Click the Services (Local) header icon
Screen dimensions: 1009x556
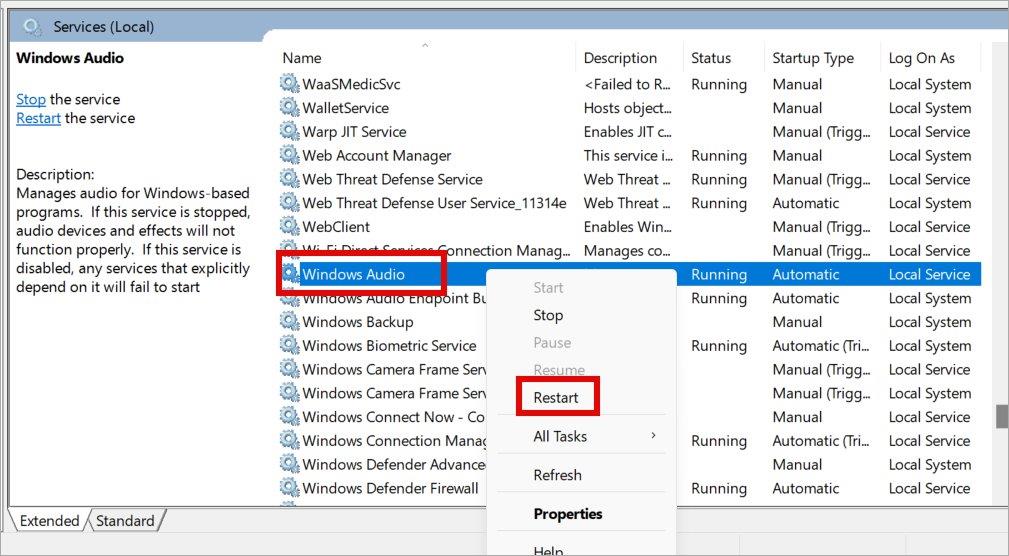(32, 27)
